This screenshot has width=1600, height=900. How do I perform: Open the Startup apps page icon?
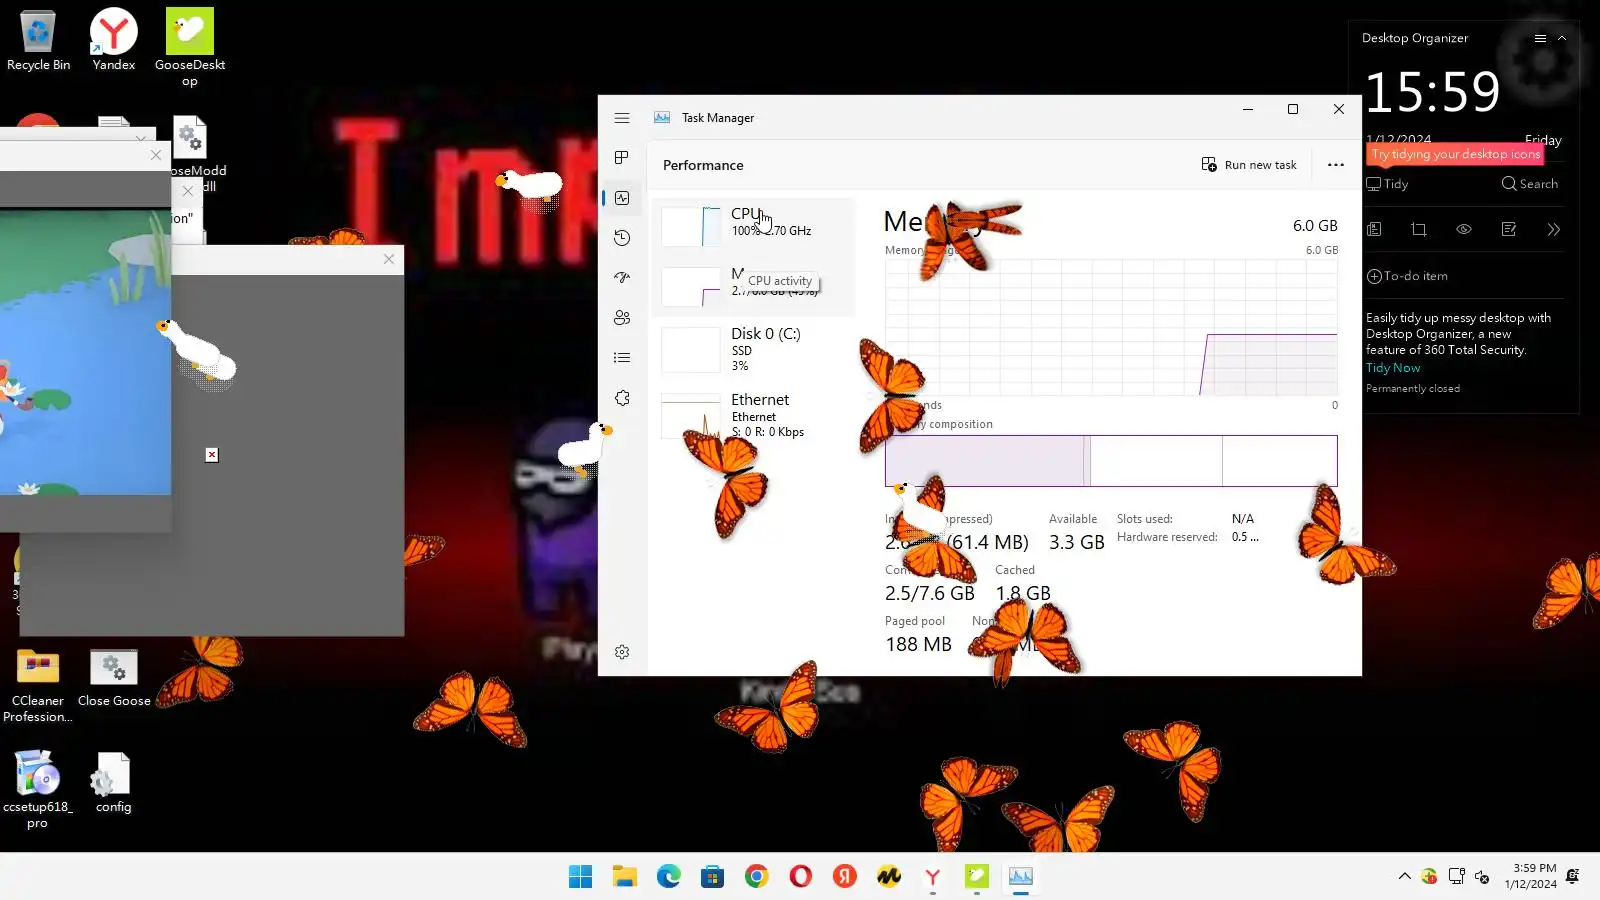click(622, 278)
